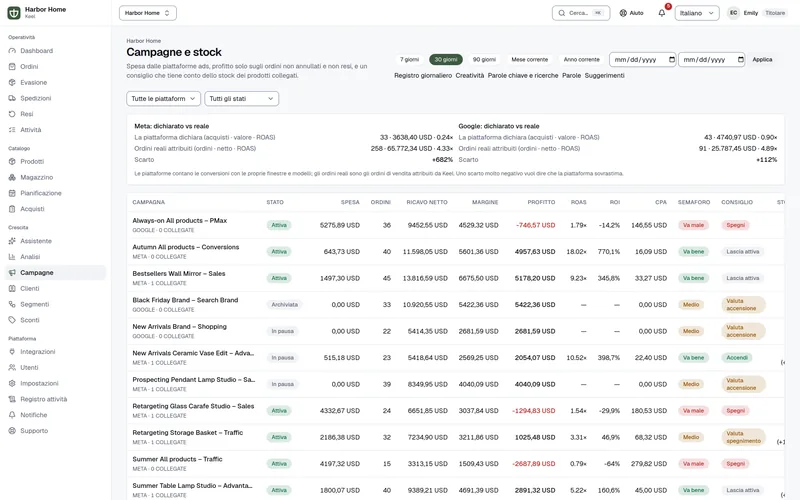The image size is (800, 500).
Task: Click the start date input field
Action: click(x=643, y=60)
